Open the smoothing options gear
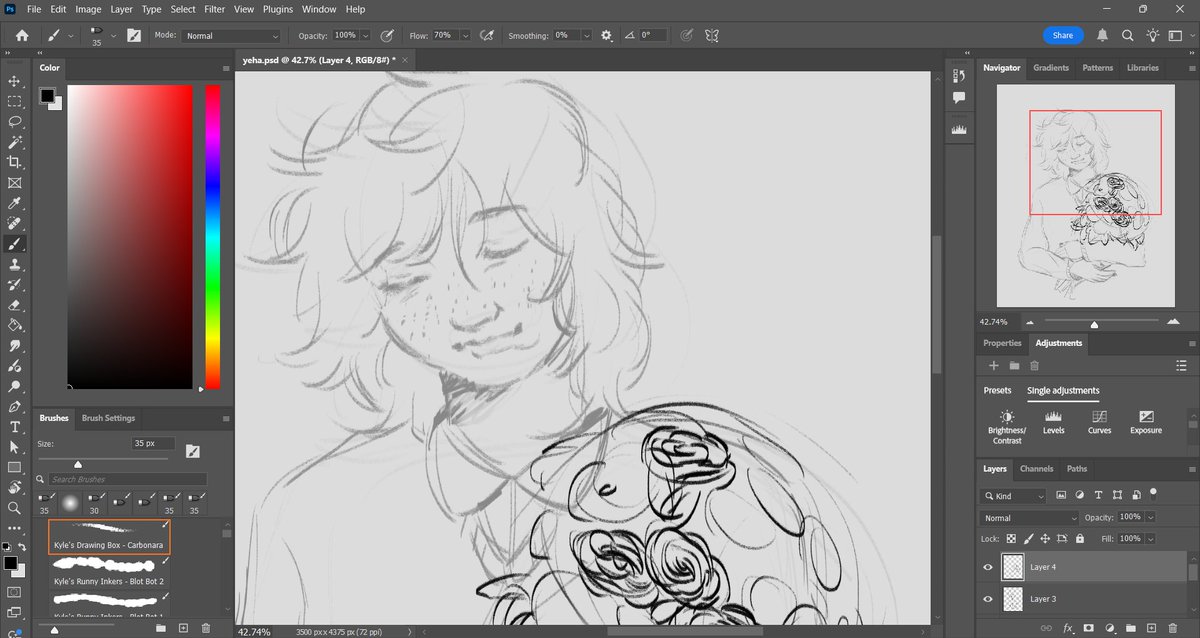 [606, 35]
